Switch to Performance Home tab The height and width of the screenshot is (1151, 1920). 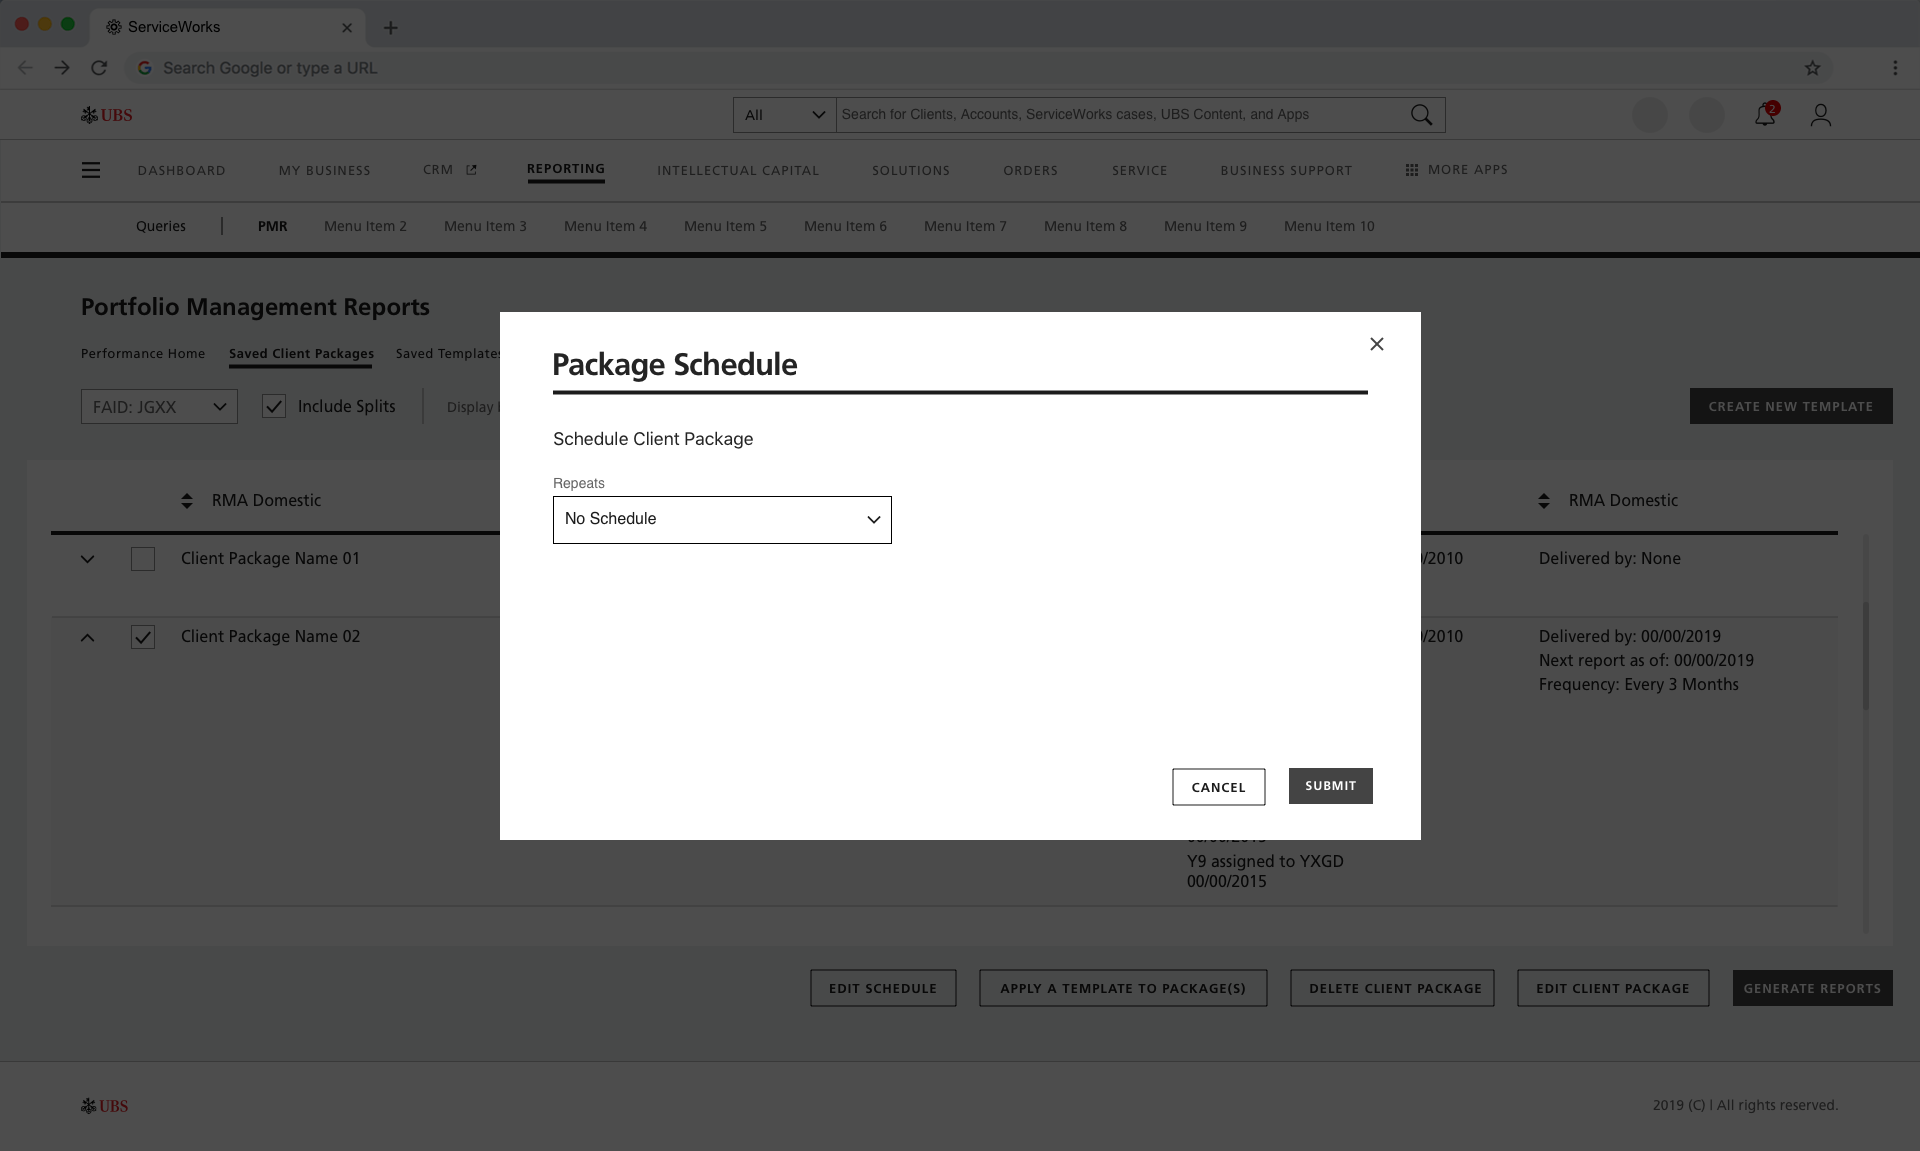pyautogui.click(x=143, y=354)
